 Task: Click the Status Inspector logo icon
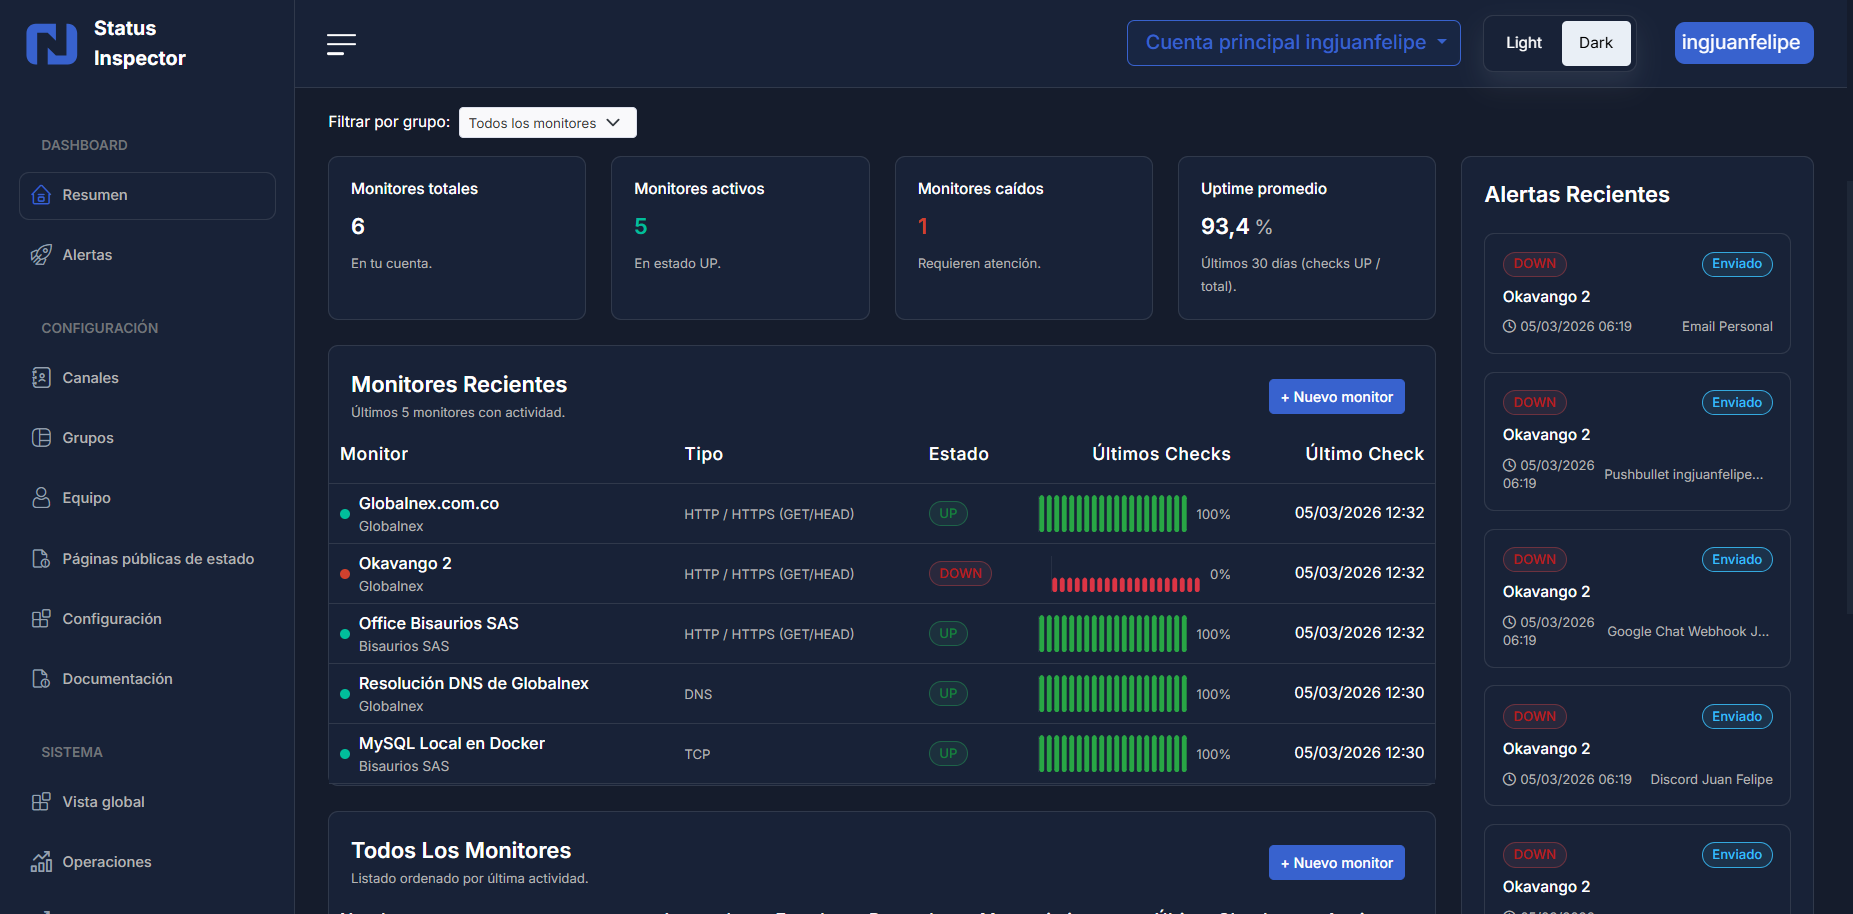click(52, 44)
